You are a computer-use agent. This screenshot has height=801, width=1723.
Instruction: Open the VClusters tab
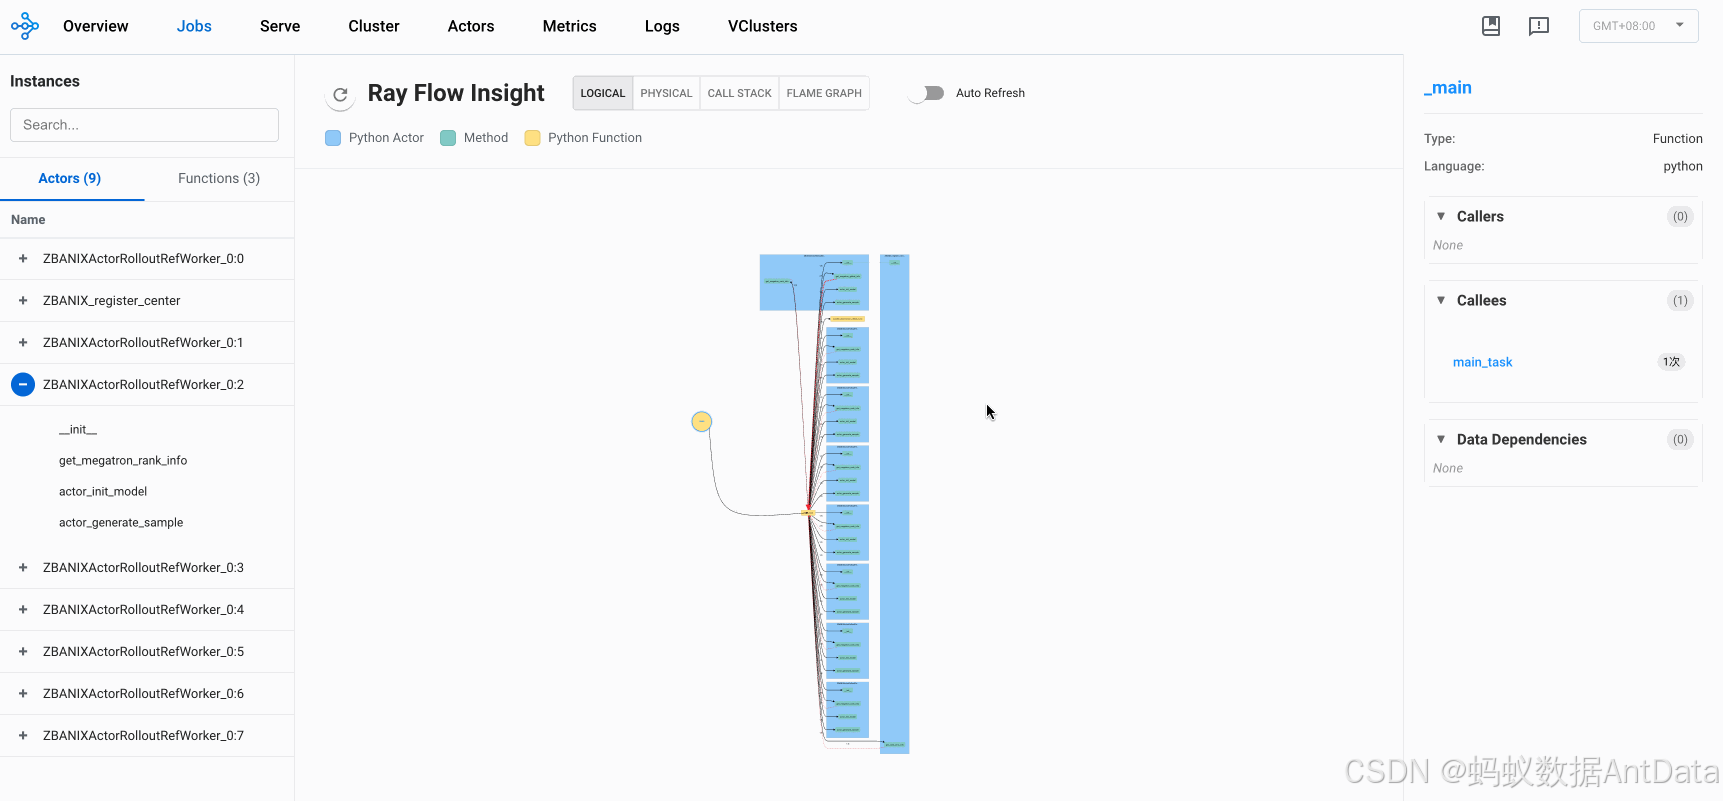[x=763, y=26]
